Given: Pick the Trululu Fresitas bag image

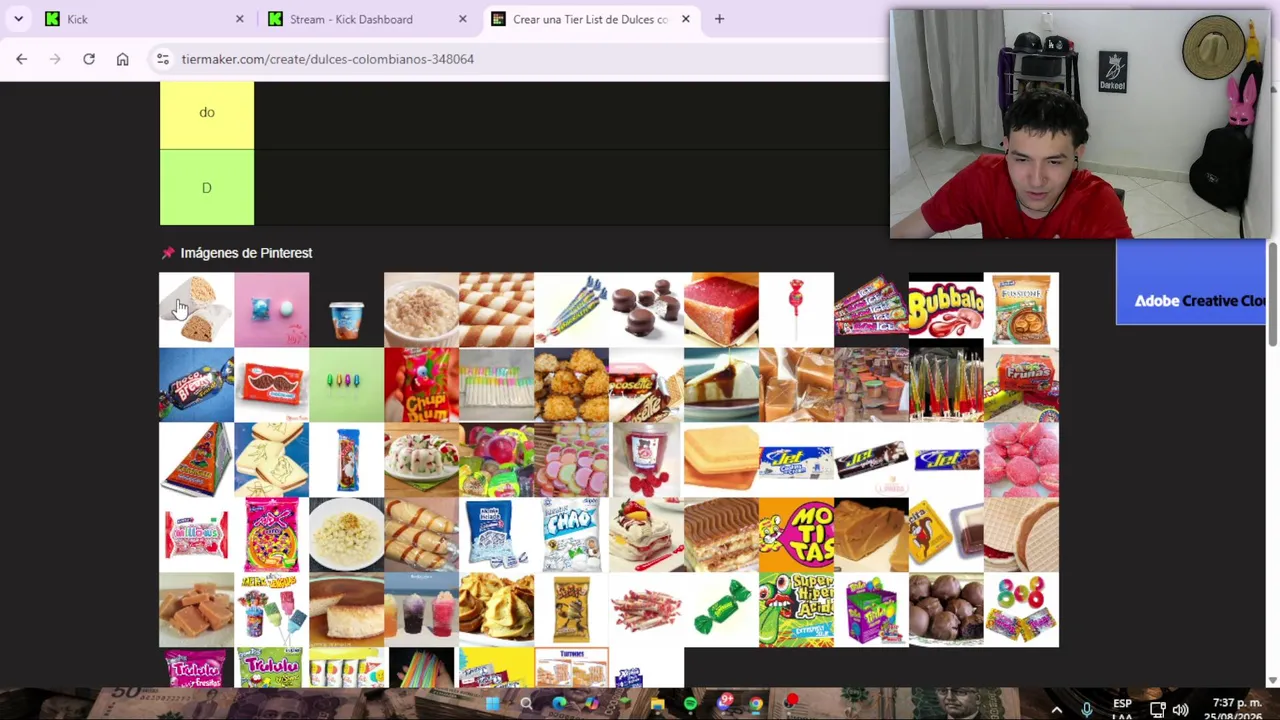Looking at the screenshot, I should point(196,668).
